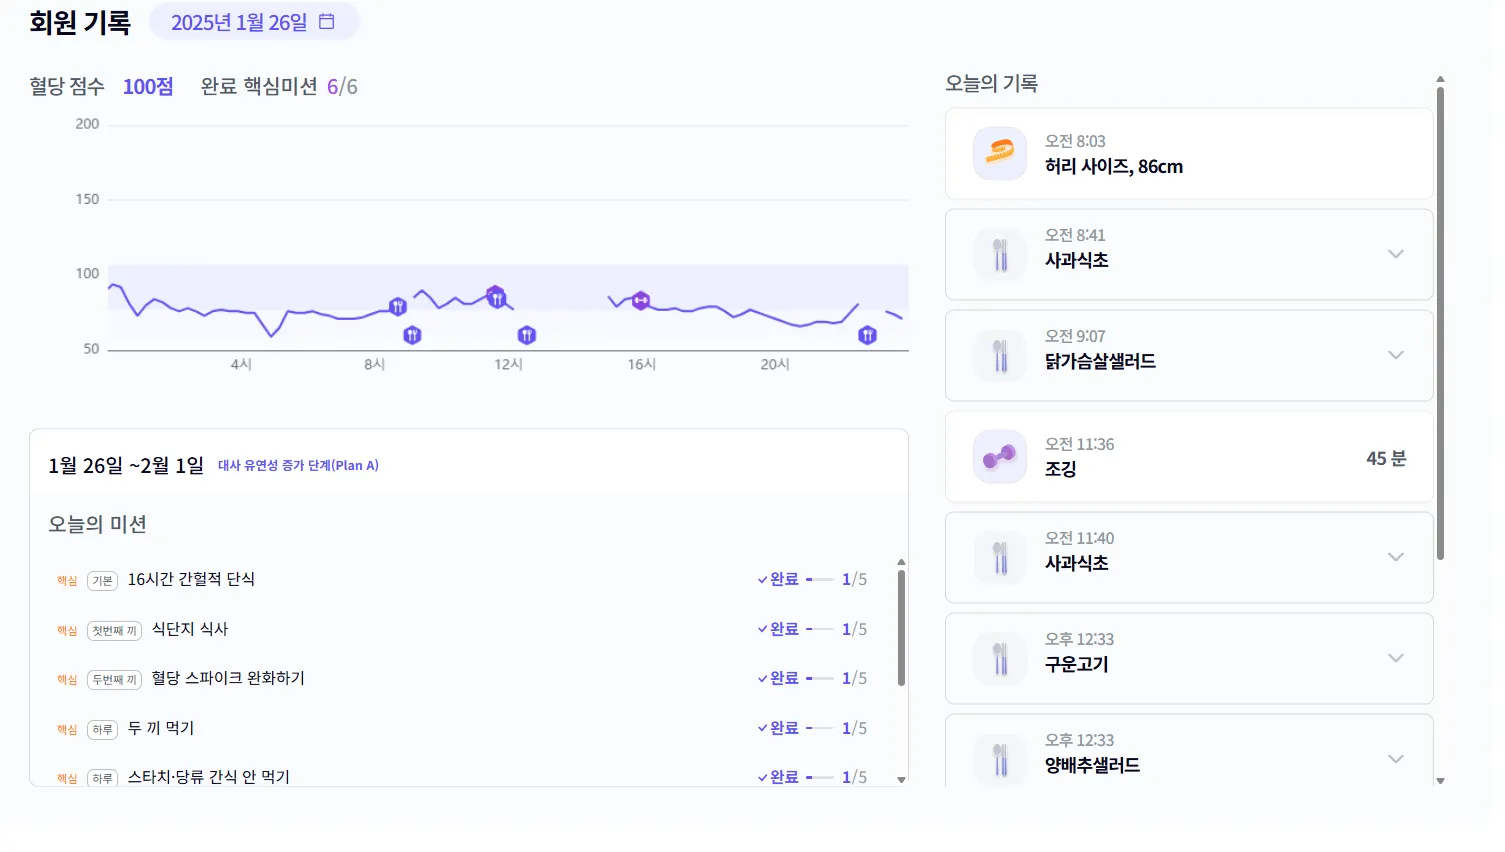1505x852 pixels.
Task: Expand the 오전 8:41 사과식초 record chevron
Action: 1396,254
